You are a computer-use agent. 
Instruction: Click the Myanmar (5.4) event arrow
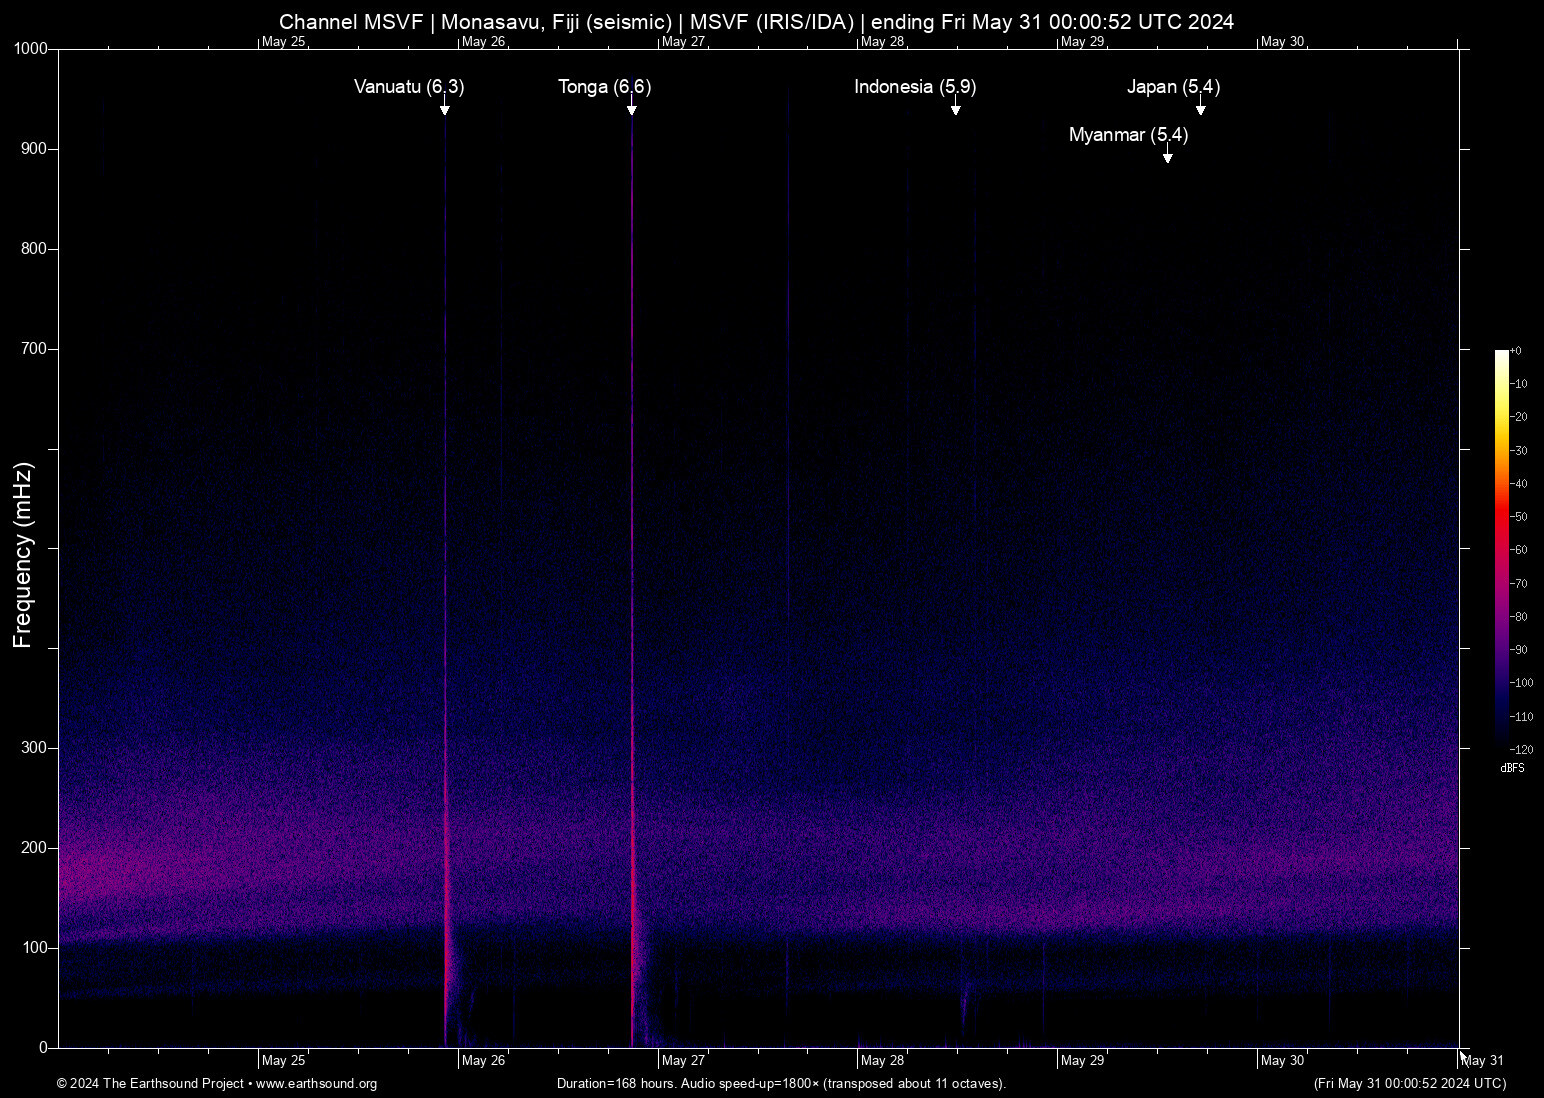pyautogui.click(x=1166, y=157)
